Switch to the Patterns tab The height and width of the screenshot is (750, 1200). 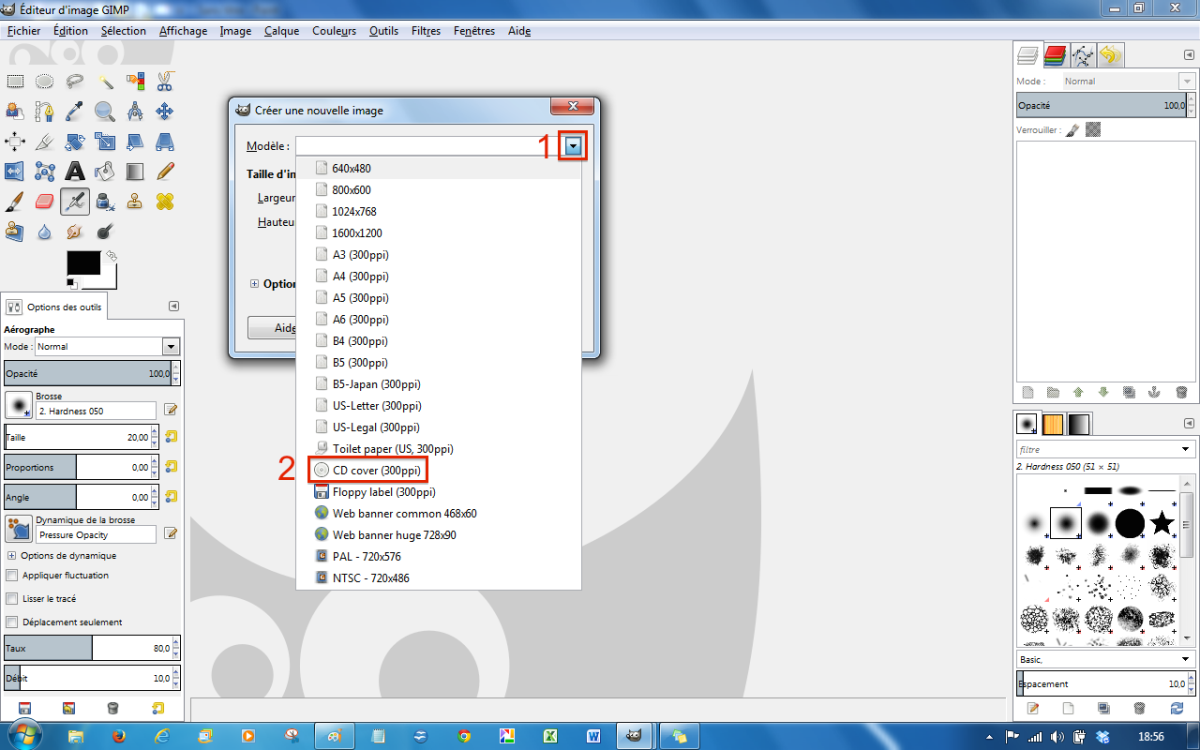(1053, 423)
